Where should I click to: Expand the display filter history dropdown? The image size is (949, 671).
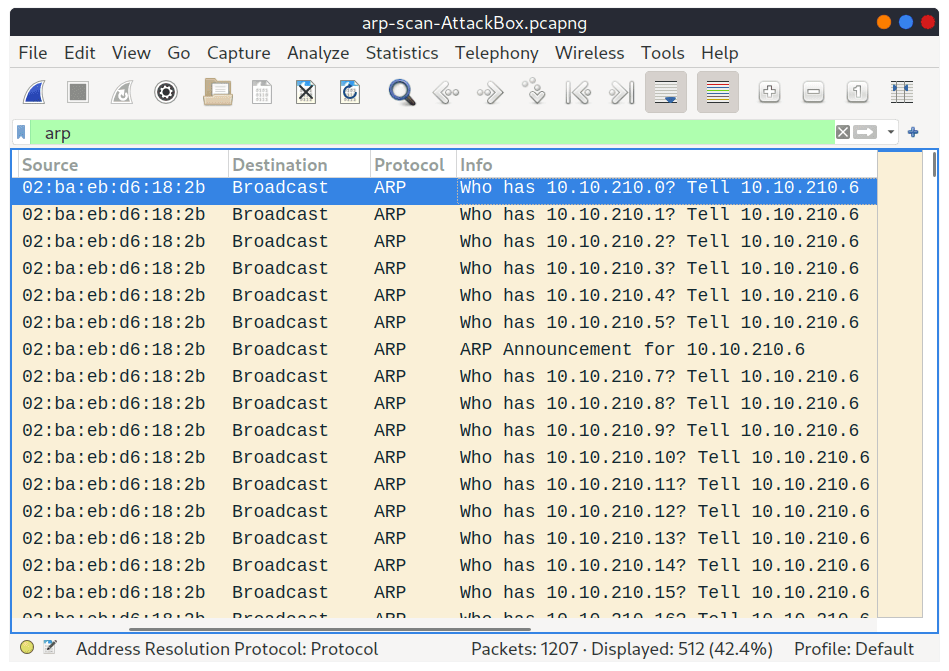pos(891,132)
